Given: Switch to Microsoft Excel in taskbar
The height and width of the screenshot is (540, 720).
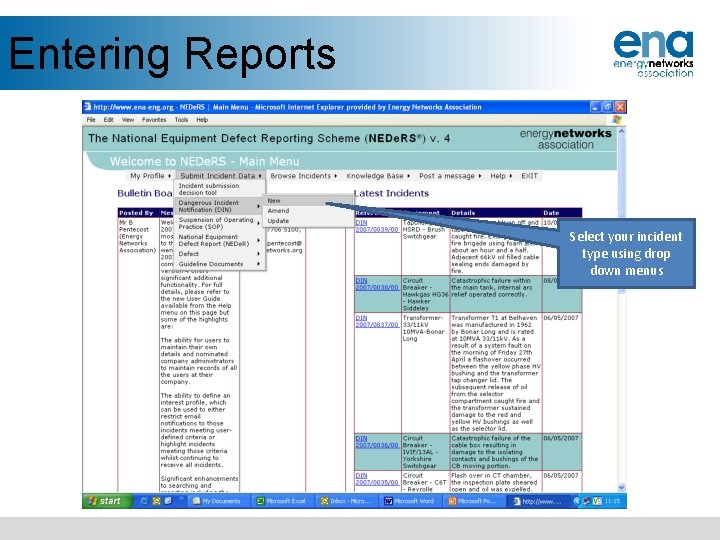Looking at the screenshot, I should [x=281, y=501].
